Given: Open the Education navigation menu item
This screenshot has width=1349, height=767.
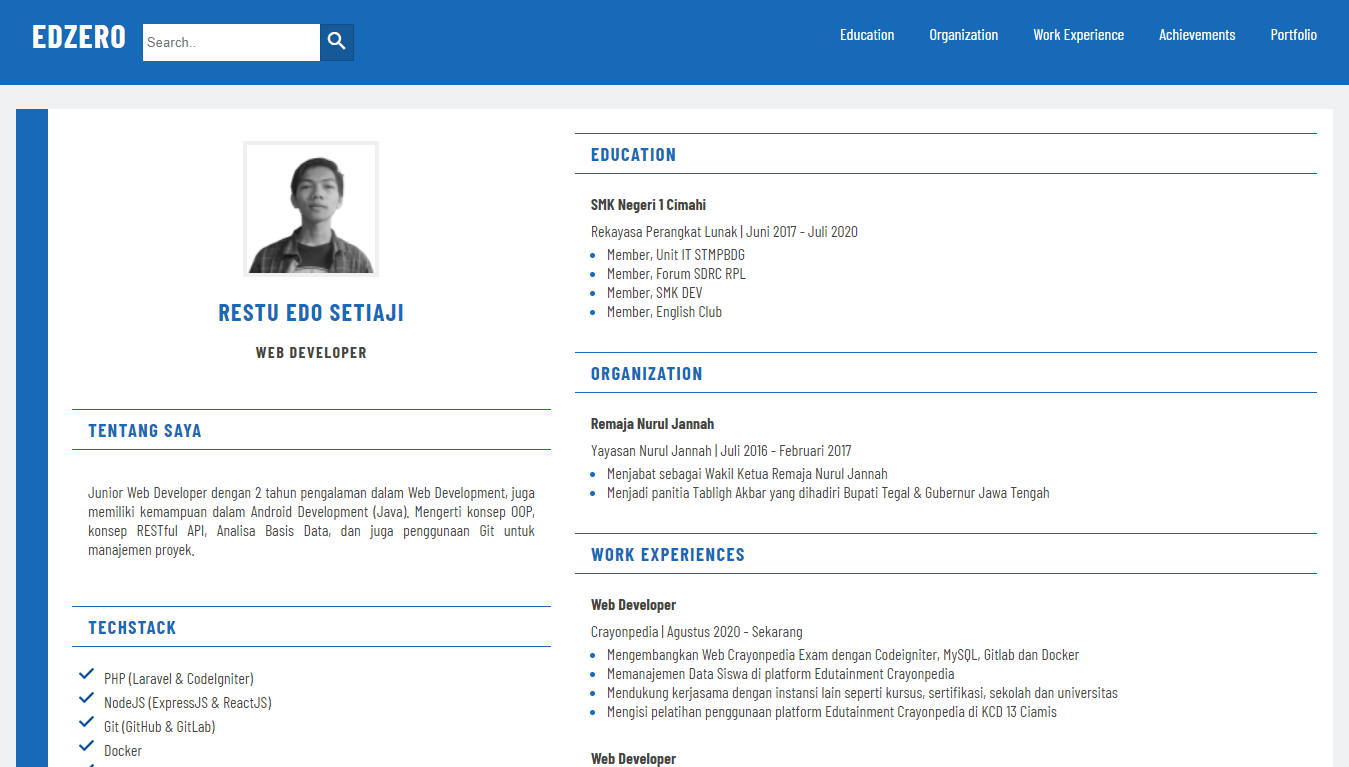Looking at the screenshot, I should pos(866,34).
